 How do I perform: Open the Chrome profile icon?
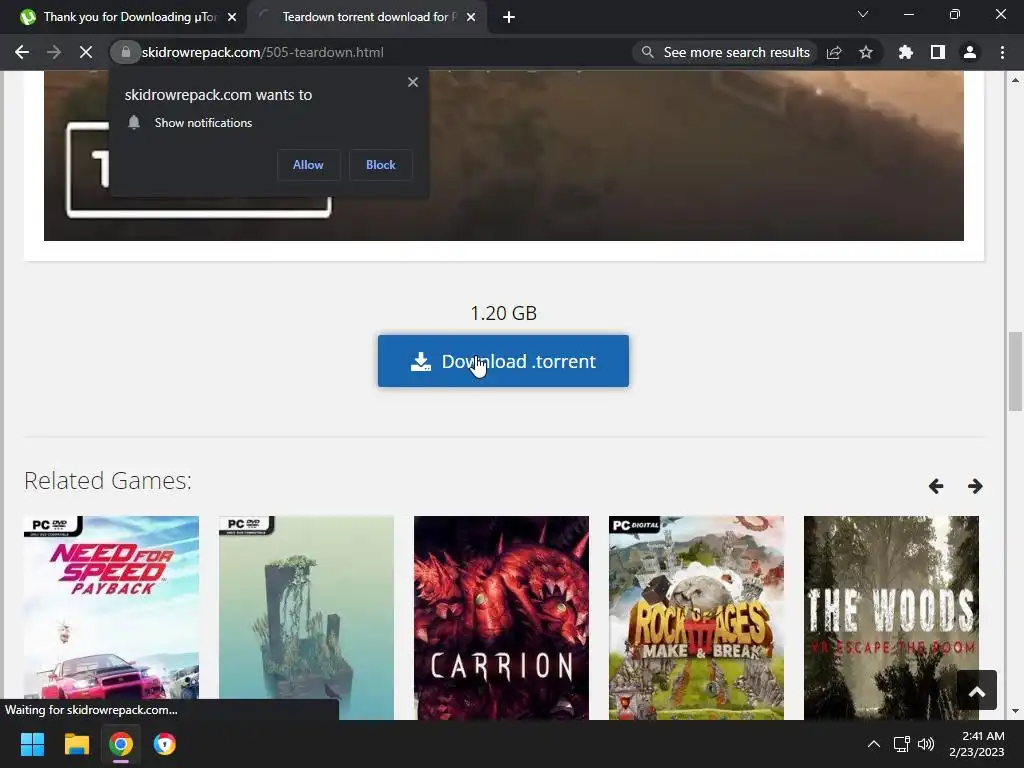tap(970, 52)
